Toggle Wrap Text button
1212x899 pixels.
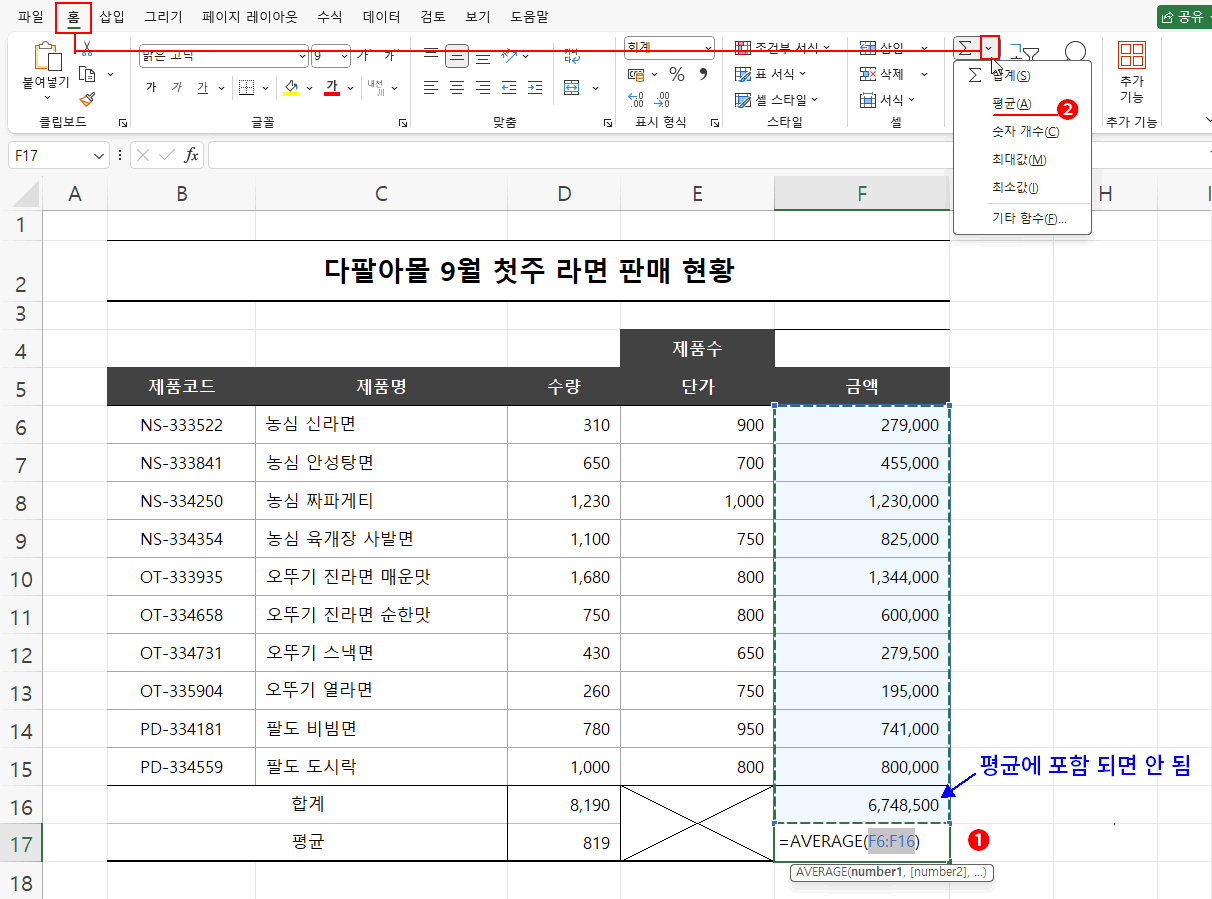pos(572,55)
